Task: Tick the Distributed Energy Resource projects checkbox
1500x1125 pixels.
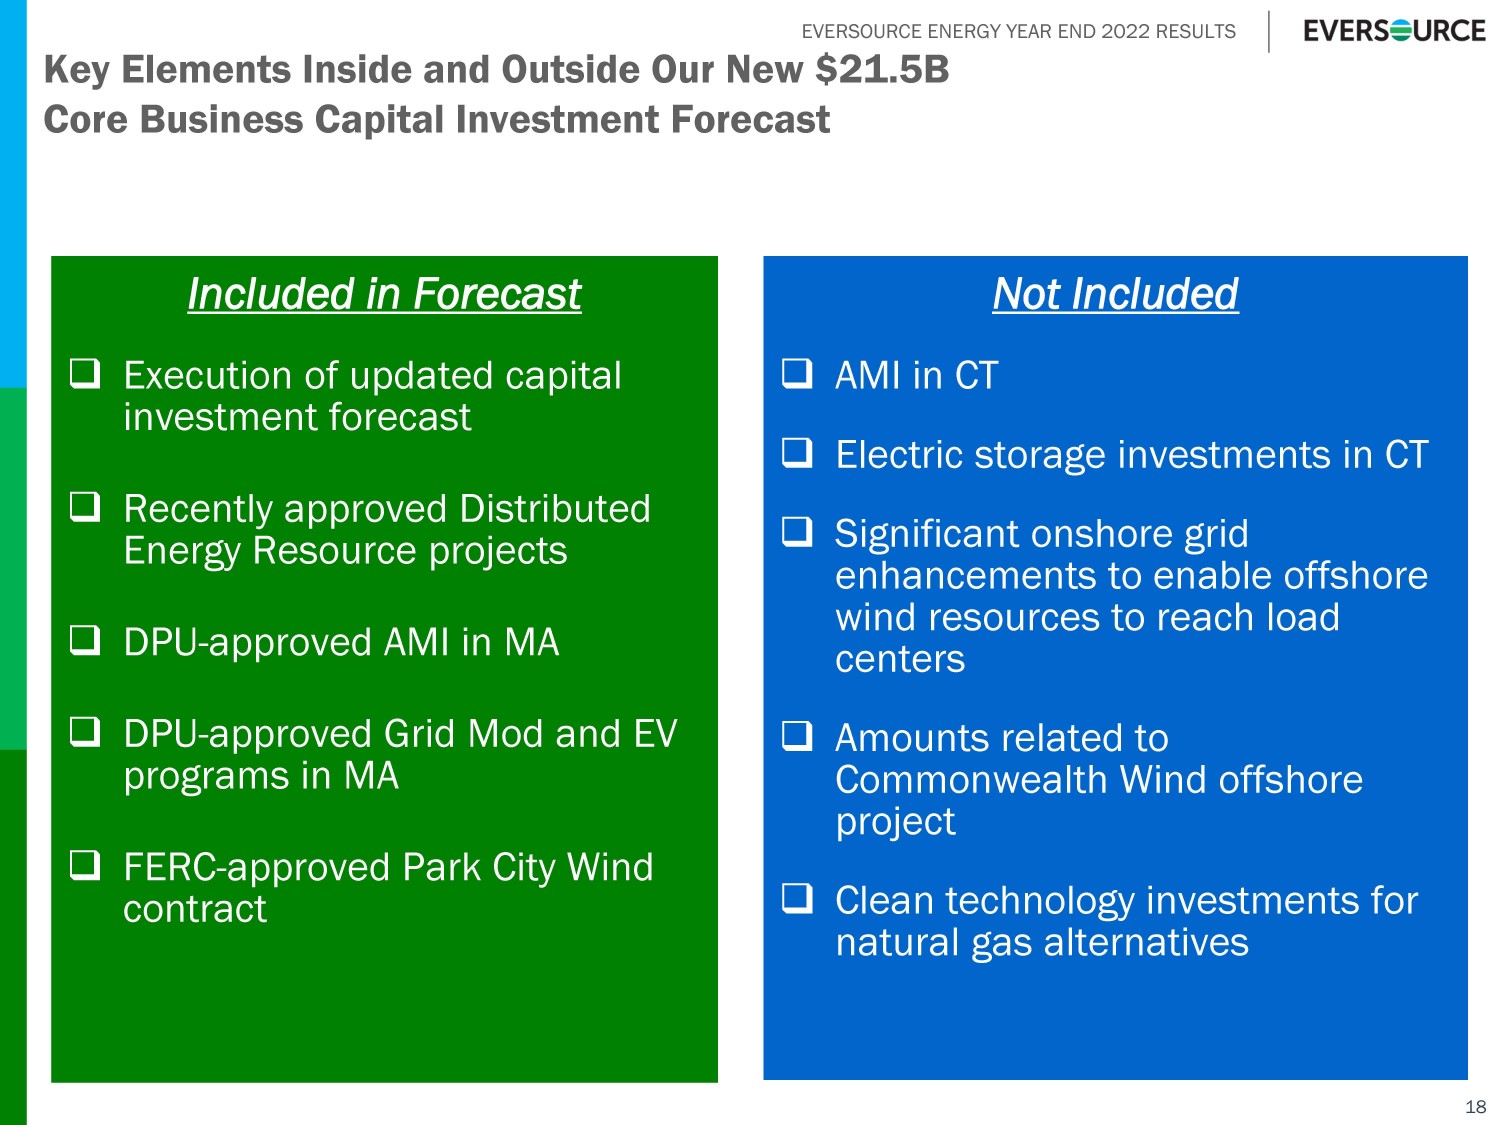Action: click(85, 507)
